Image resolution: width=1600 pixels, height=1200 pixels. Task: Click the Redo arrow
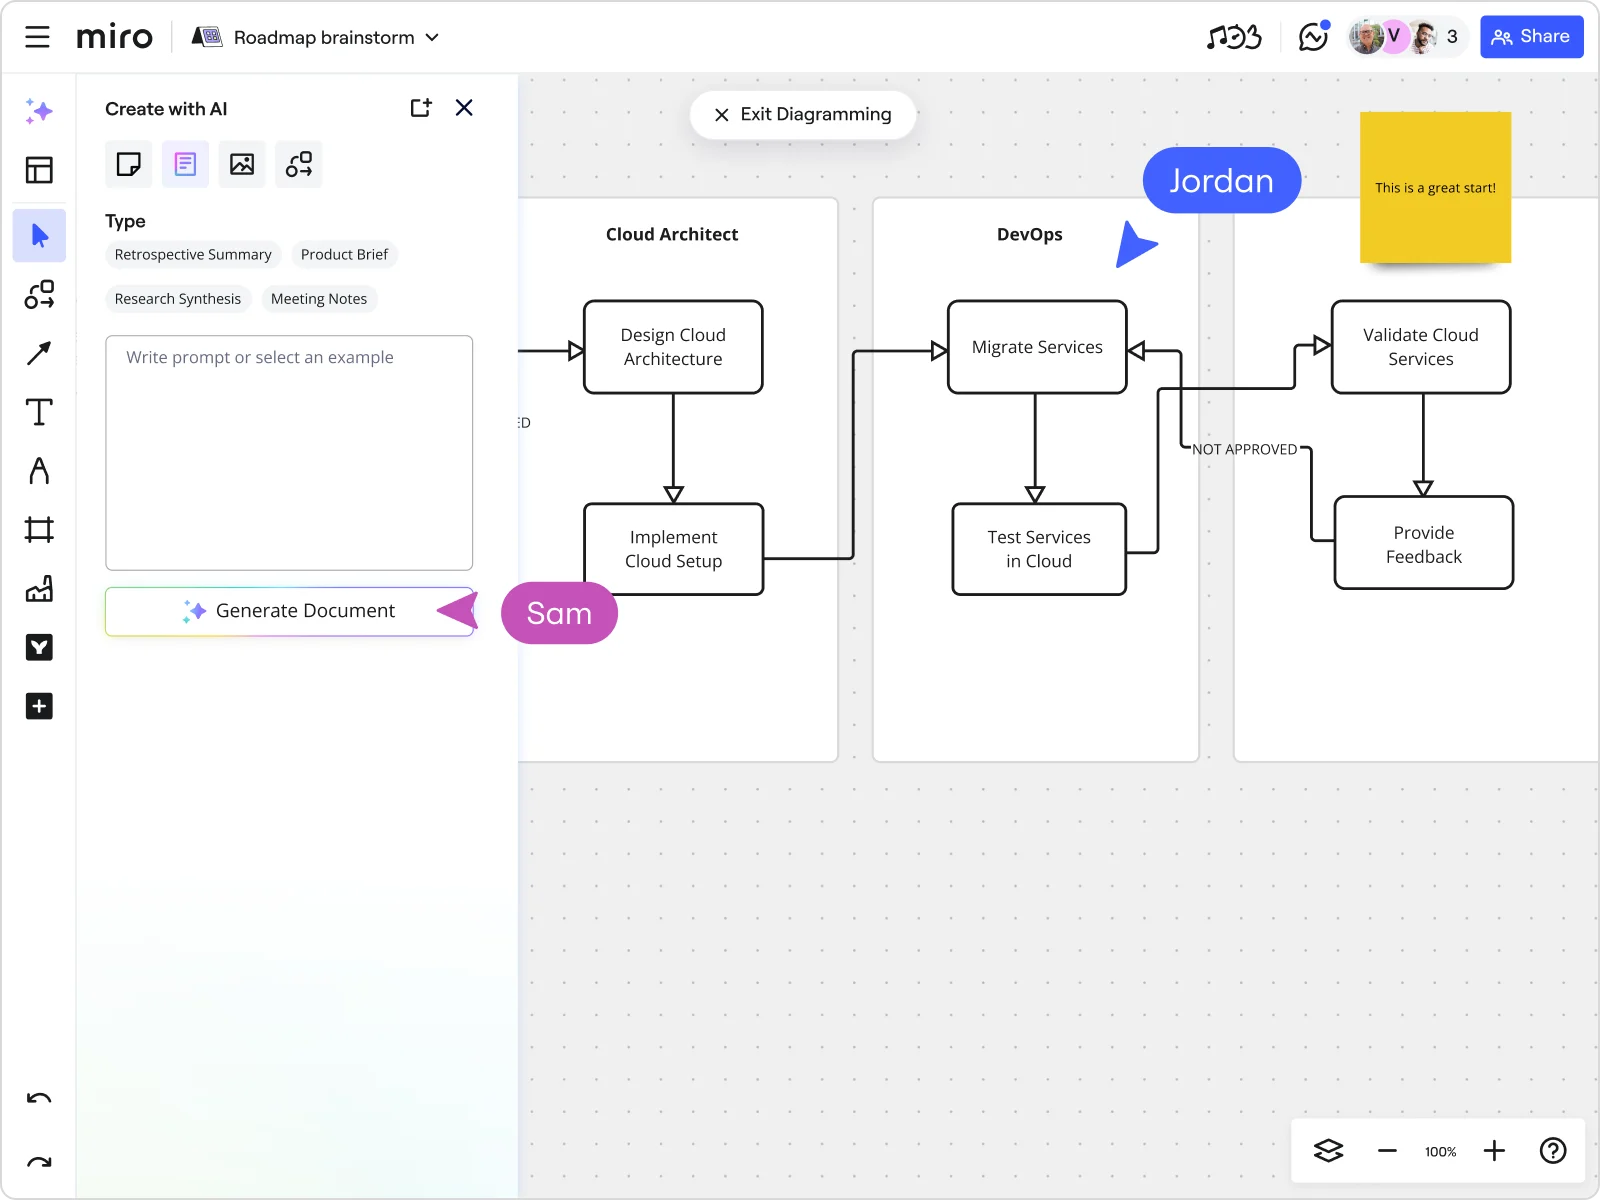(39, 1162)
